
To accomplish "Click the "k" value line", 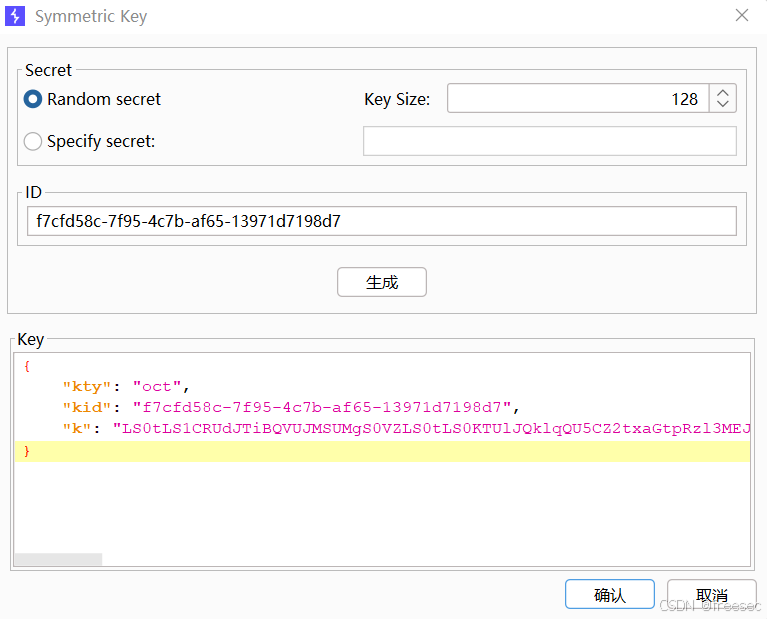I will click(x=406, y=429).
